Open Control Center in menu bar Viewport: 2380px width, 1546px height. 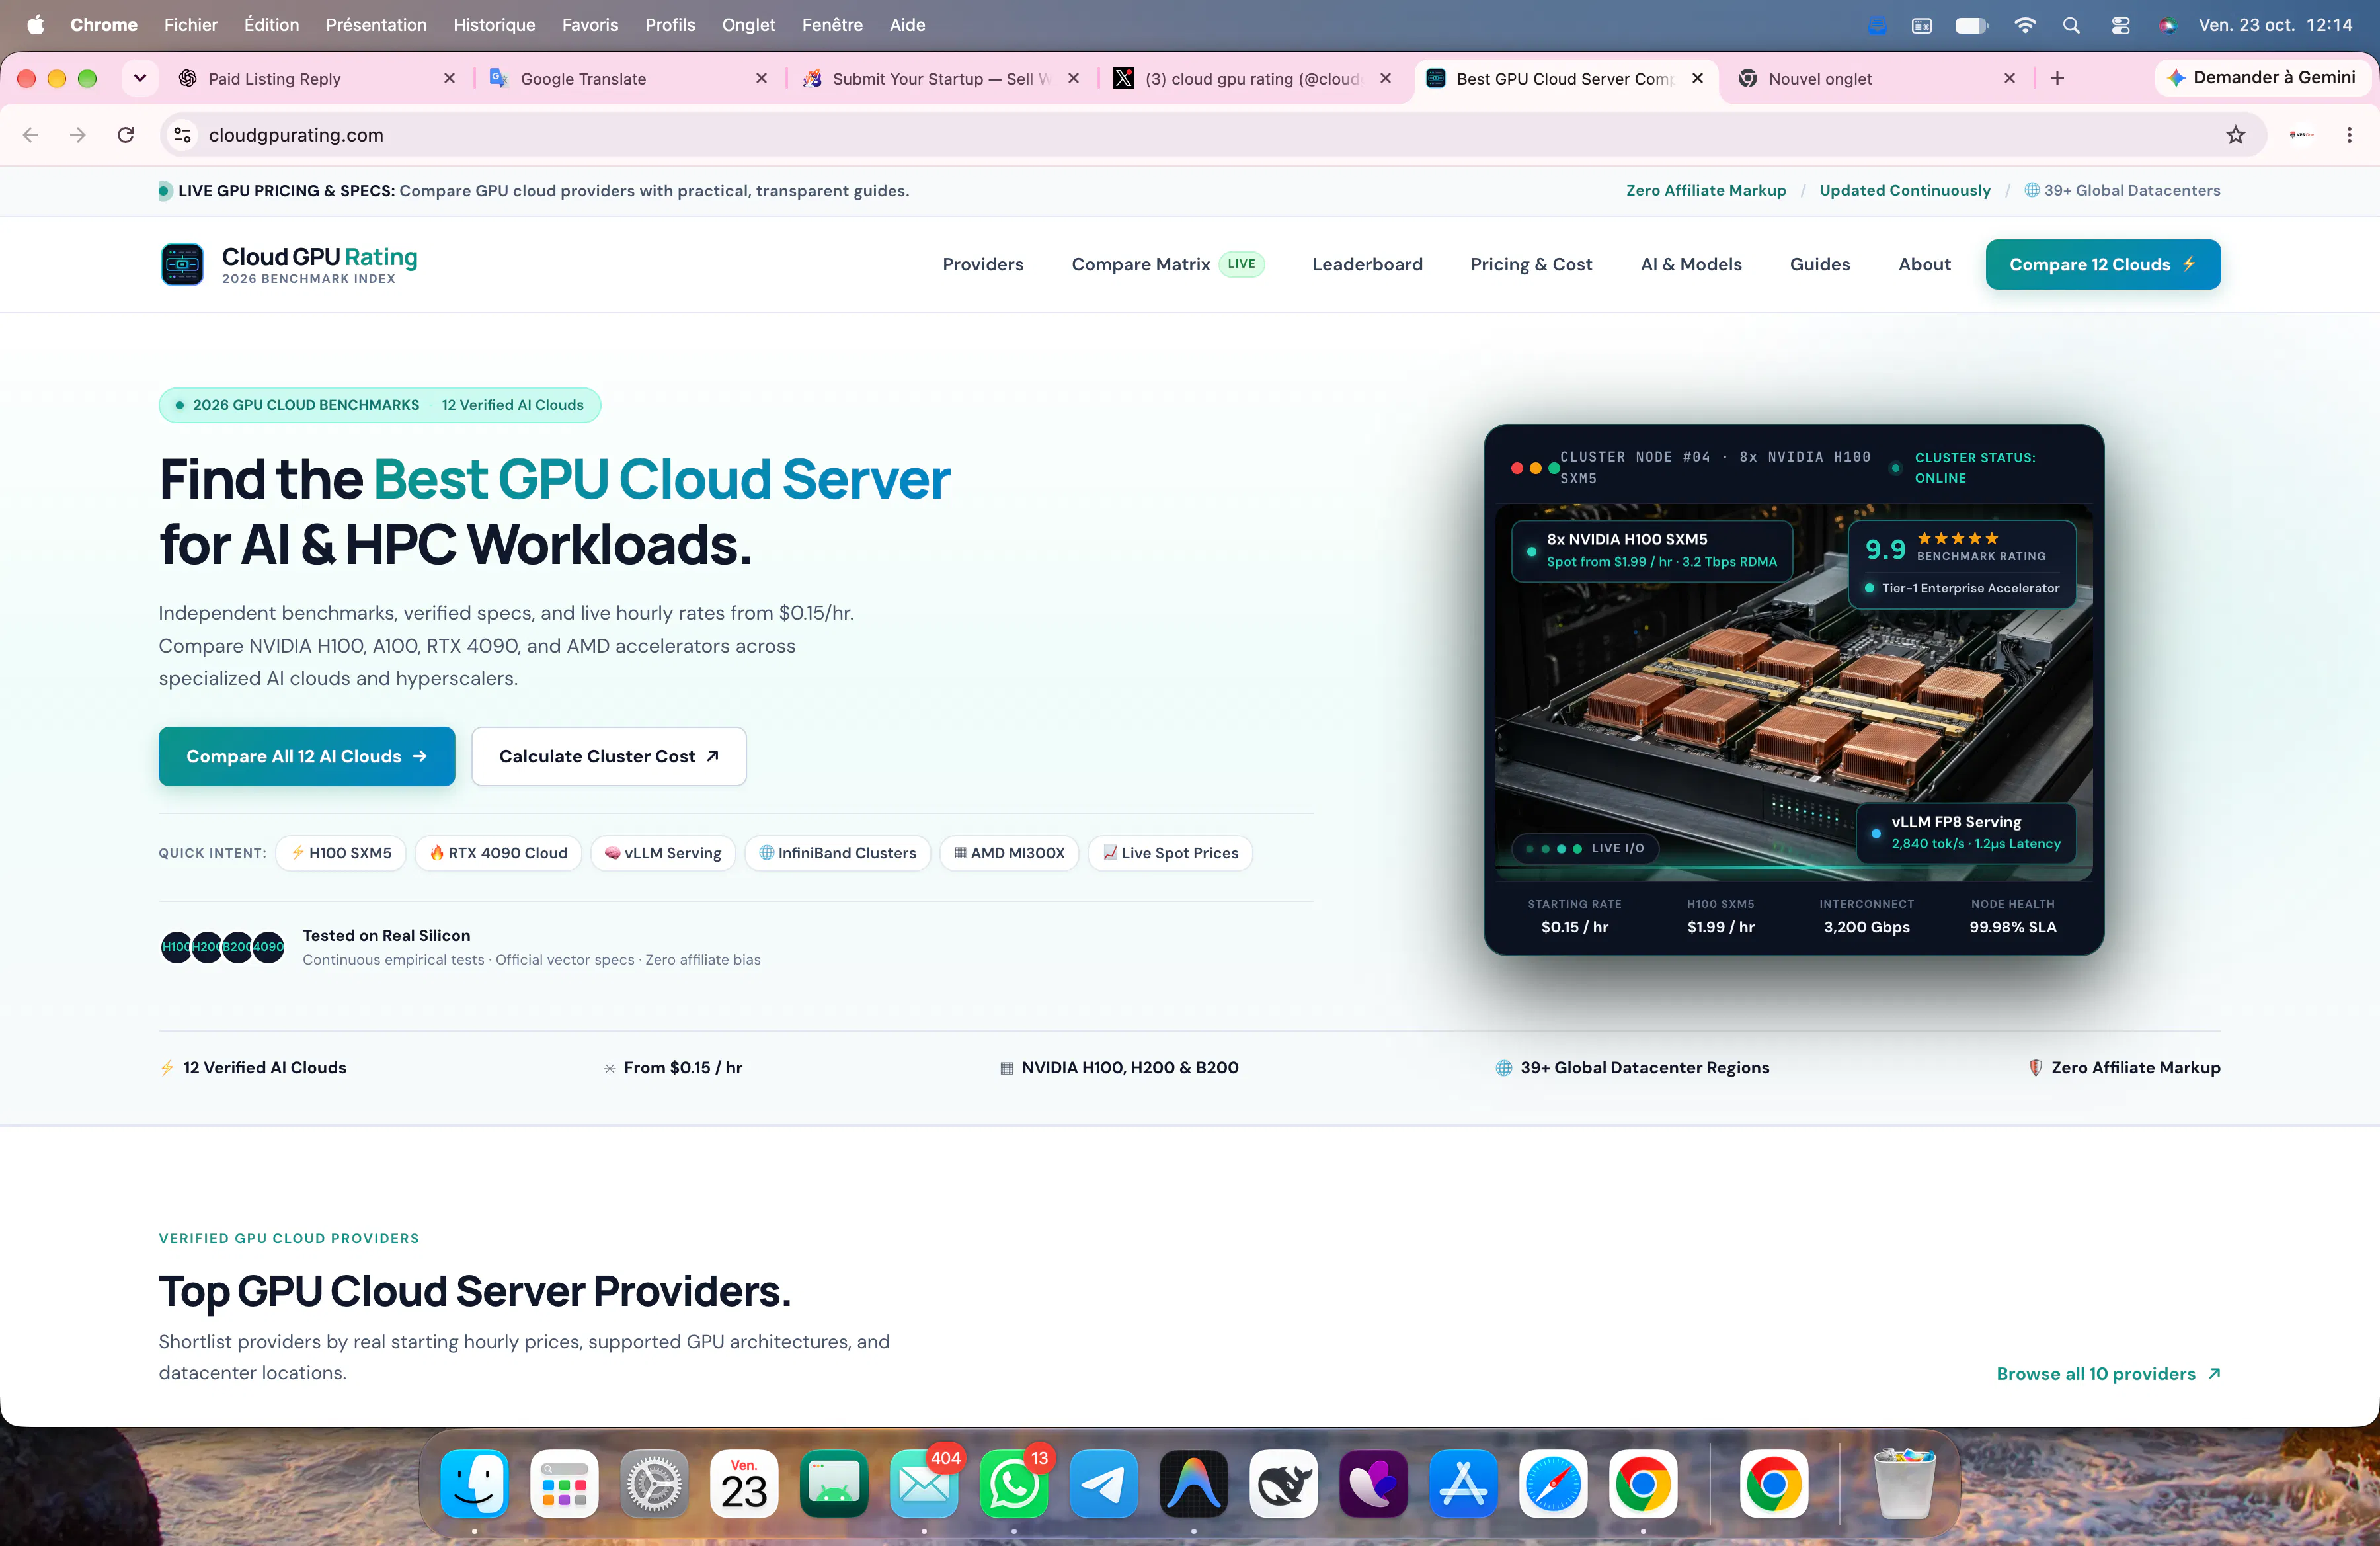point(2120,25)
